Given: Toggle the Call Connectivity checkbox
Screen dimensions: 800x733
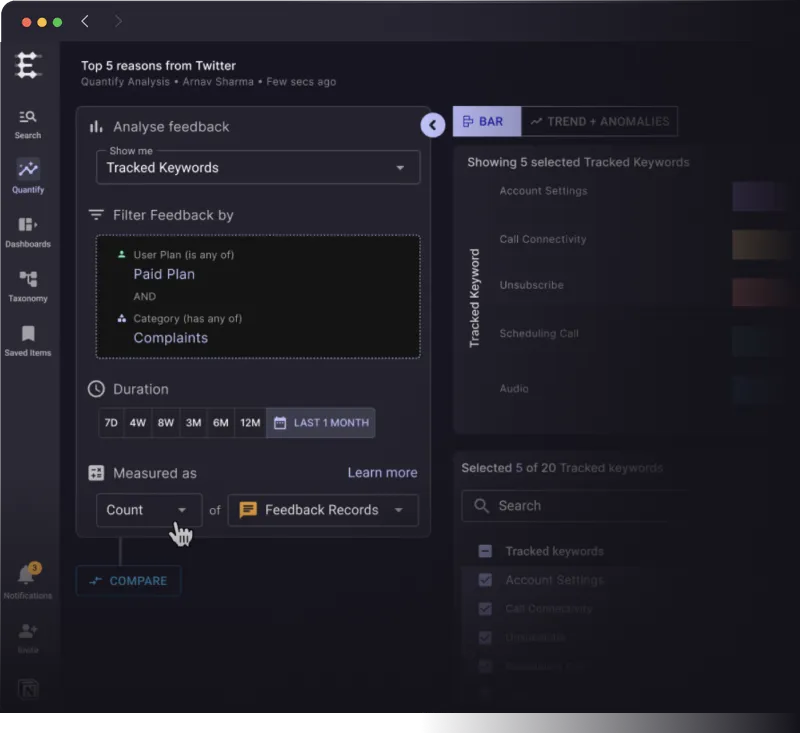Looking at the screenshot, I should click(485, 609).
